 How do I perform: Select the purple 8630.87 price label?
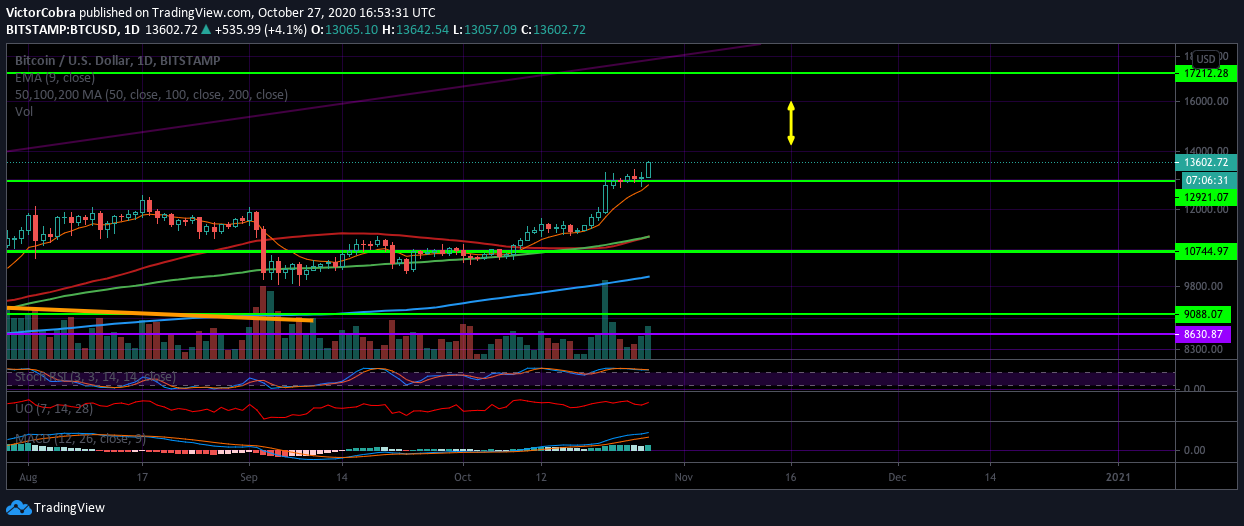1205,334
